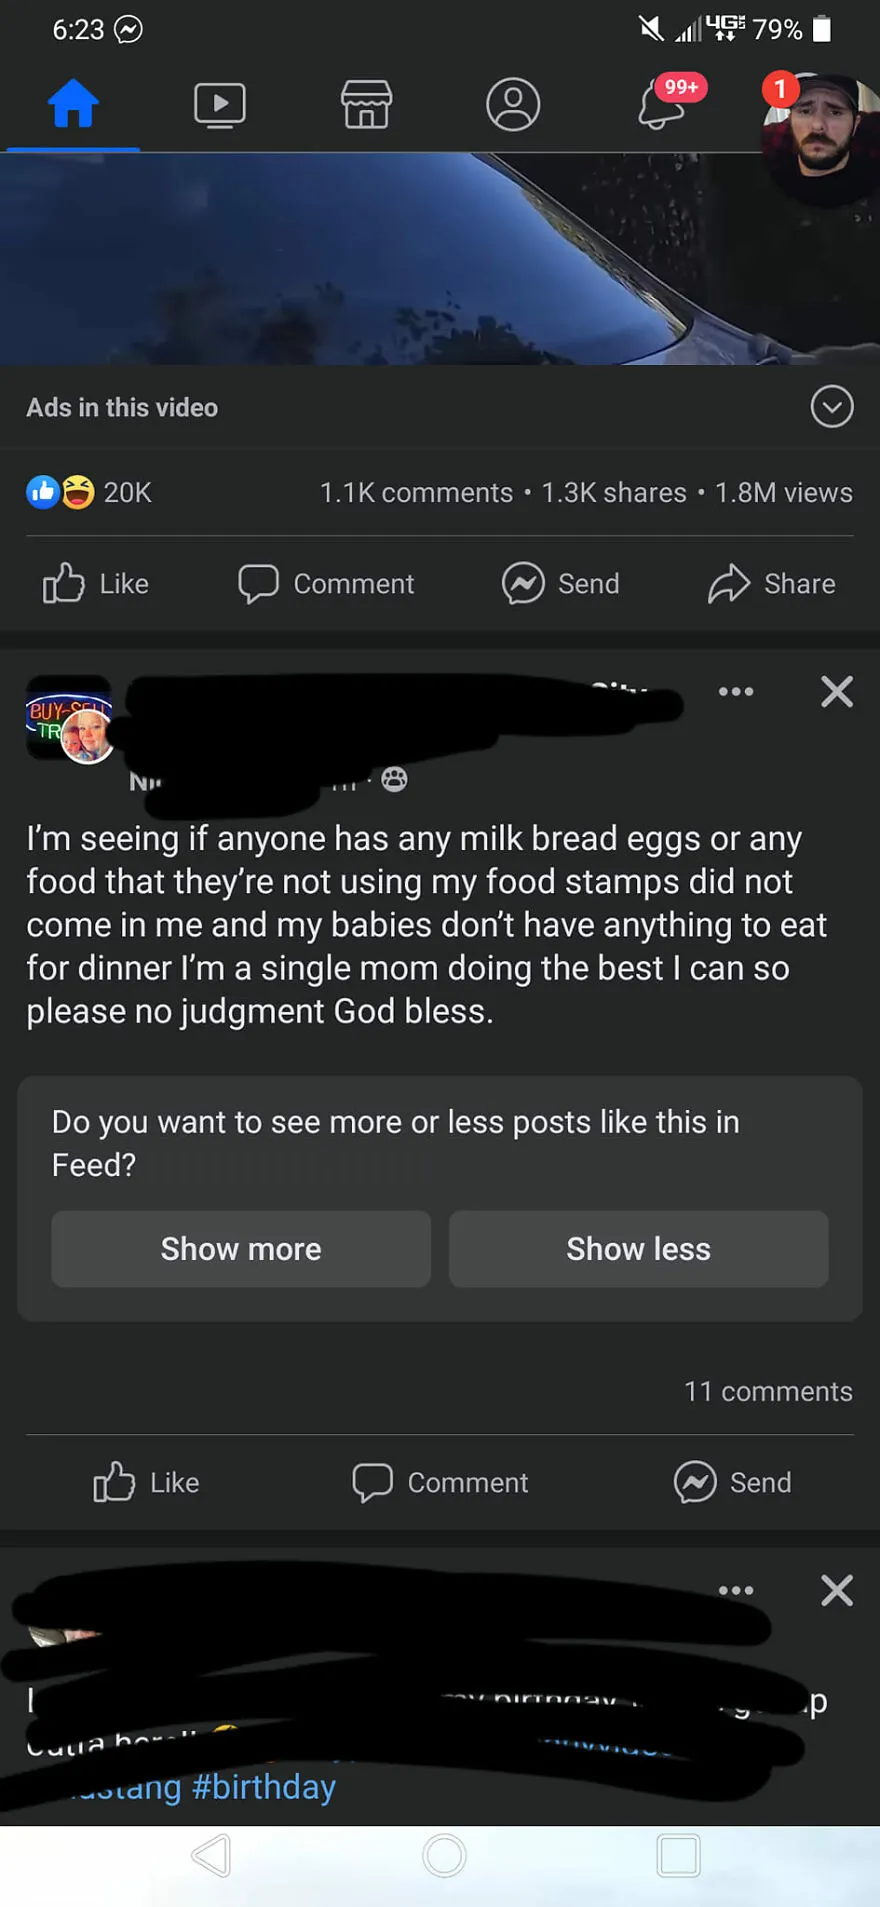Open the Profile icon in top bar
The image size is (880, 1907).
pos(513,104)
